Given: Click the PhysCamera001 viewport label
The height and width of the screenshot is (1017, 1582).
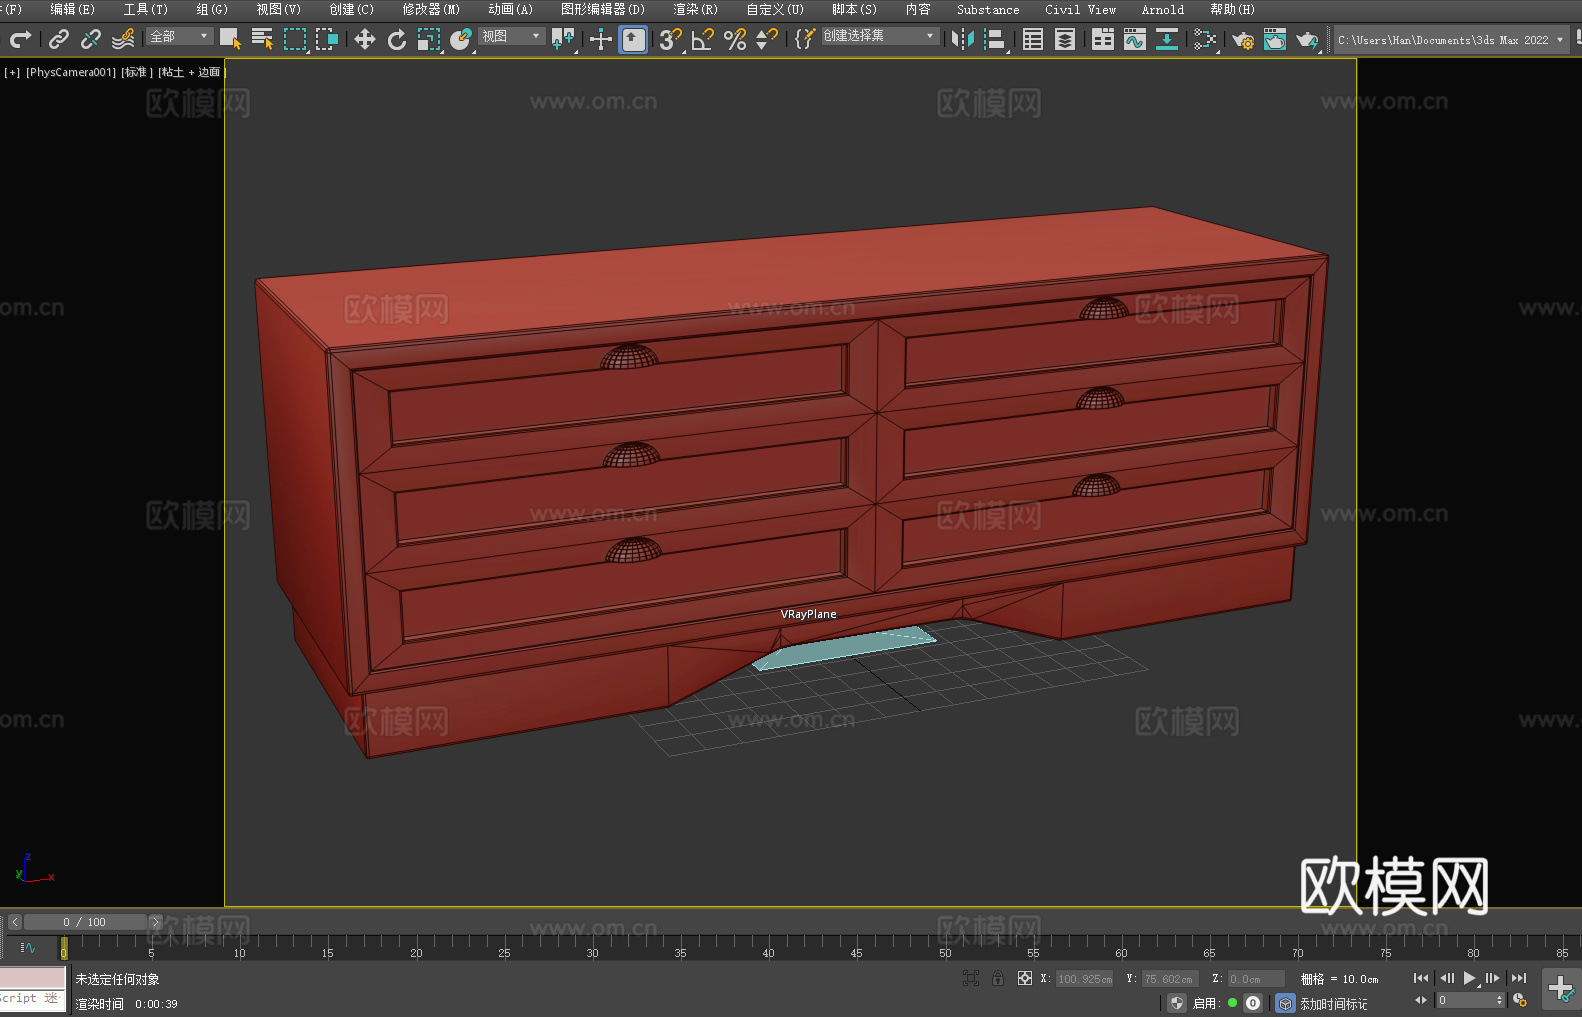Looking at the screenshot, I should tap(71, 72).
